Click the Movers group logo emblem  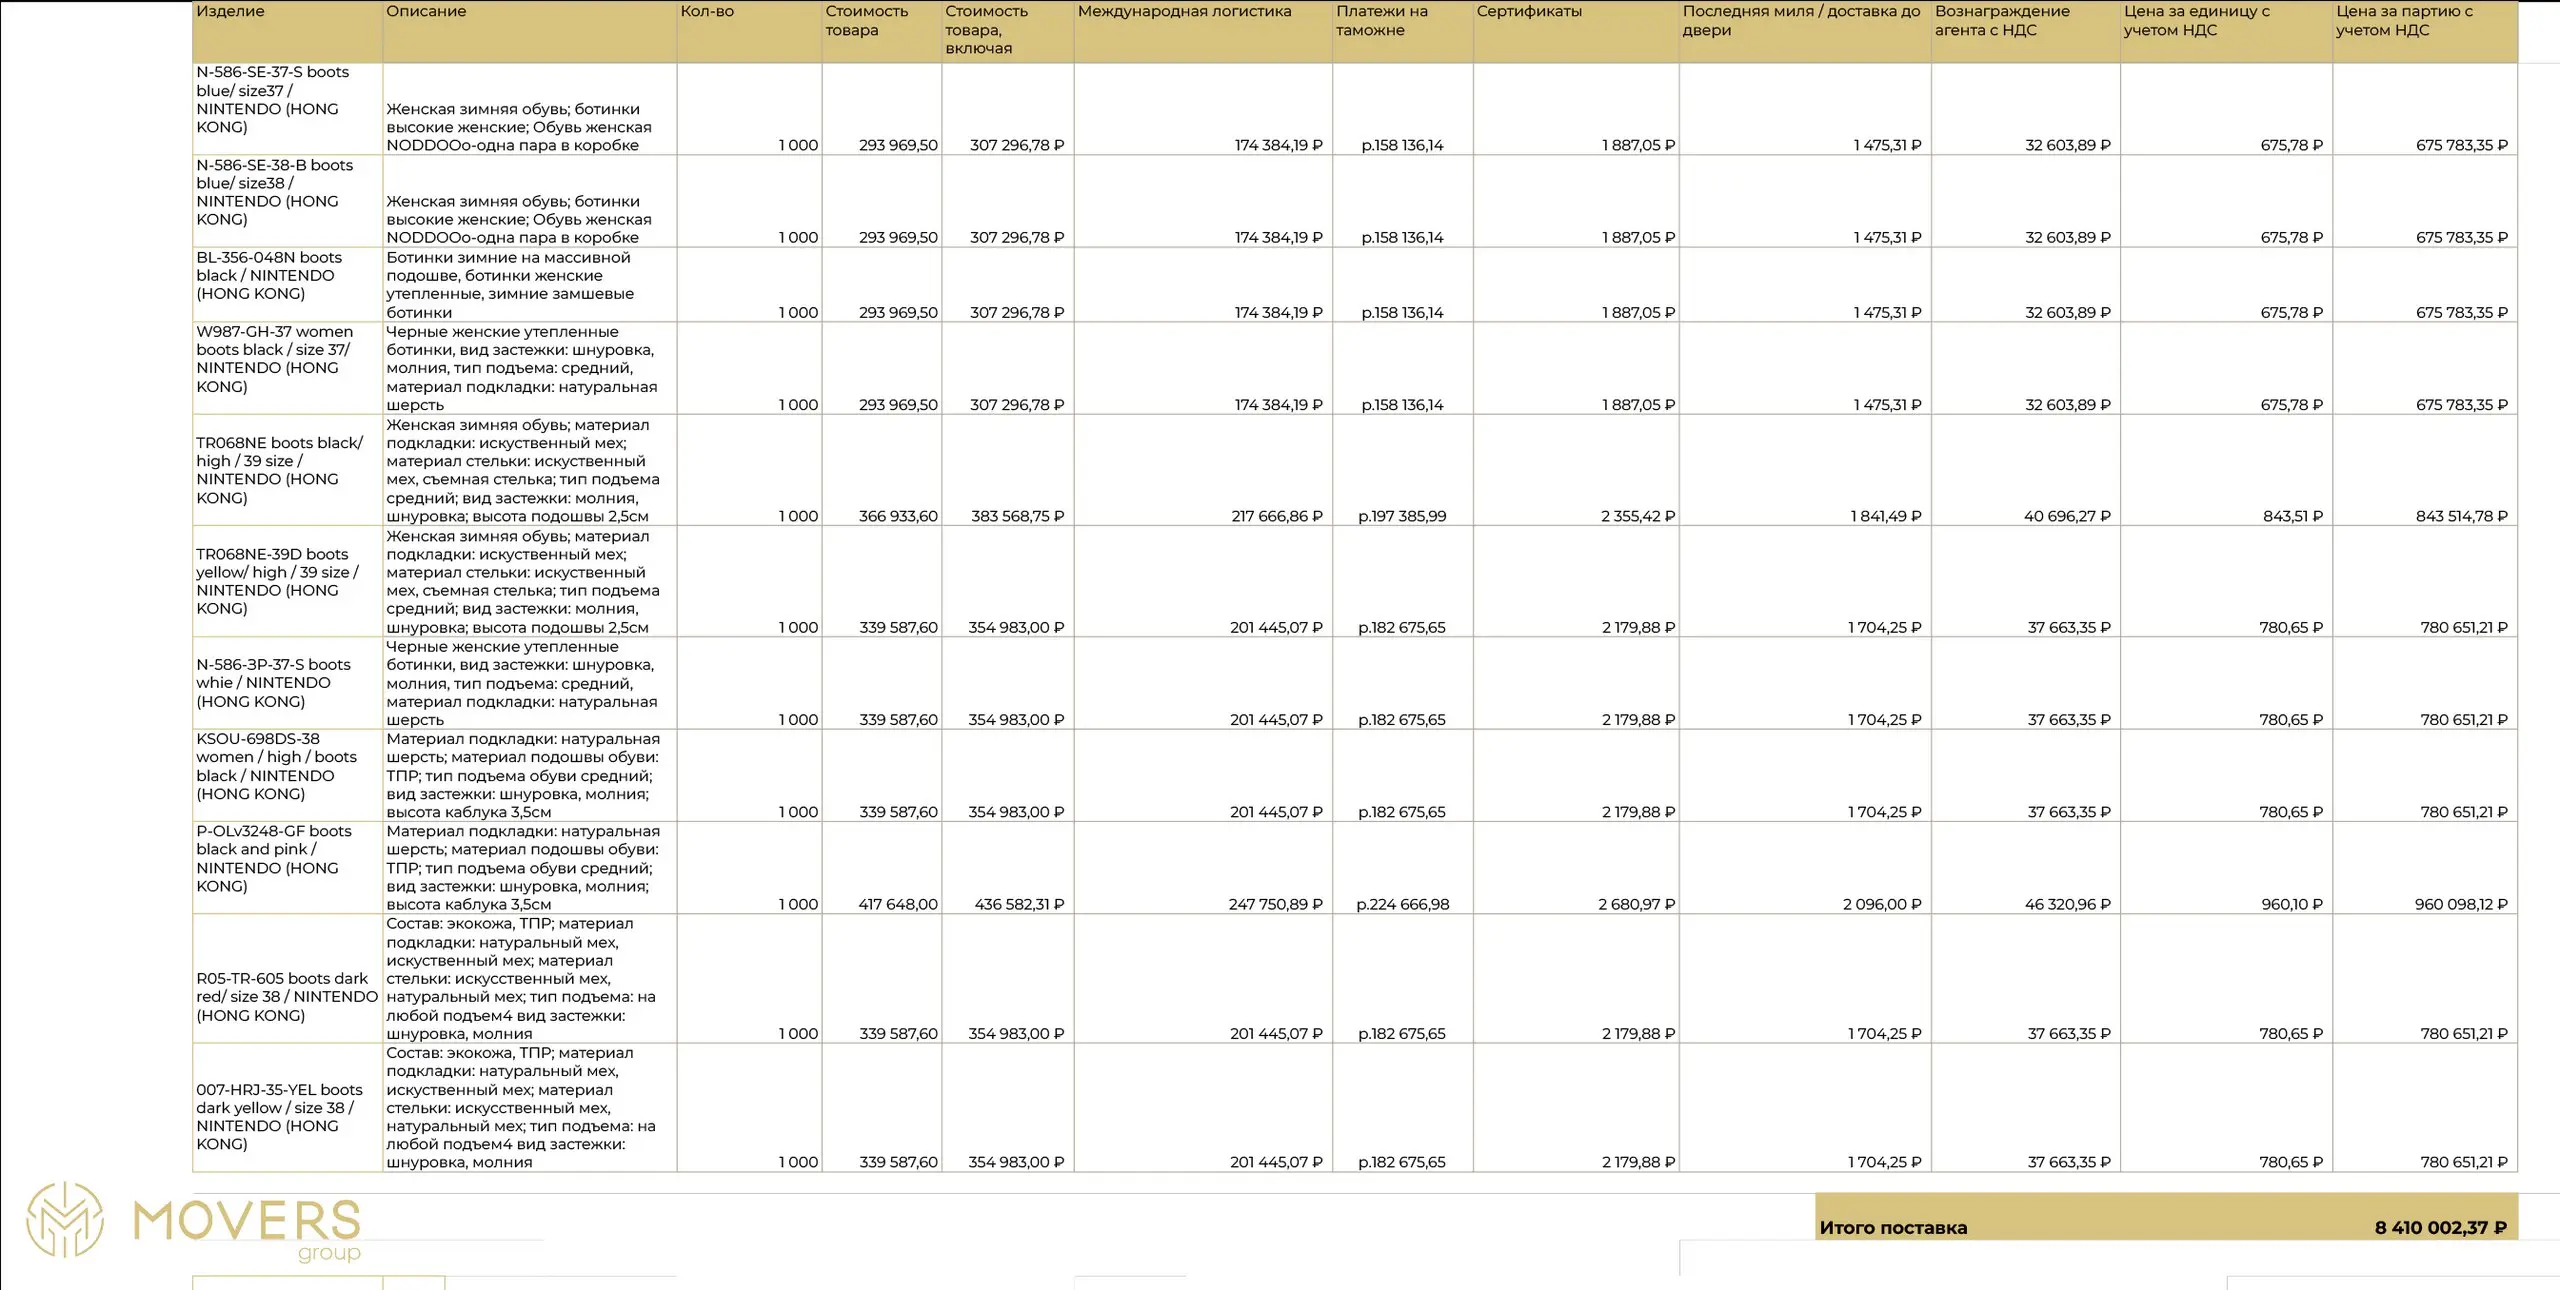[65, 1219]
